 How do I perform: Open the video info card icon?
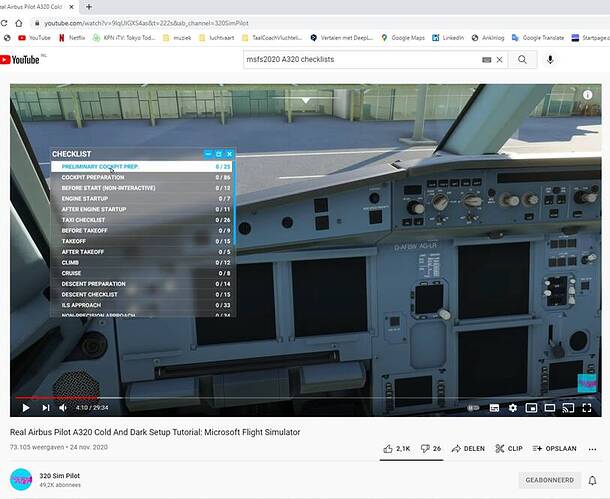(x=587, y=95)
